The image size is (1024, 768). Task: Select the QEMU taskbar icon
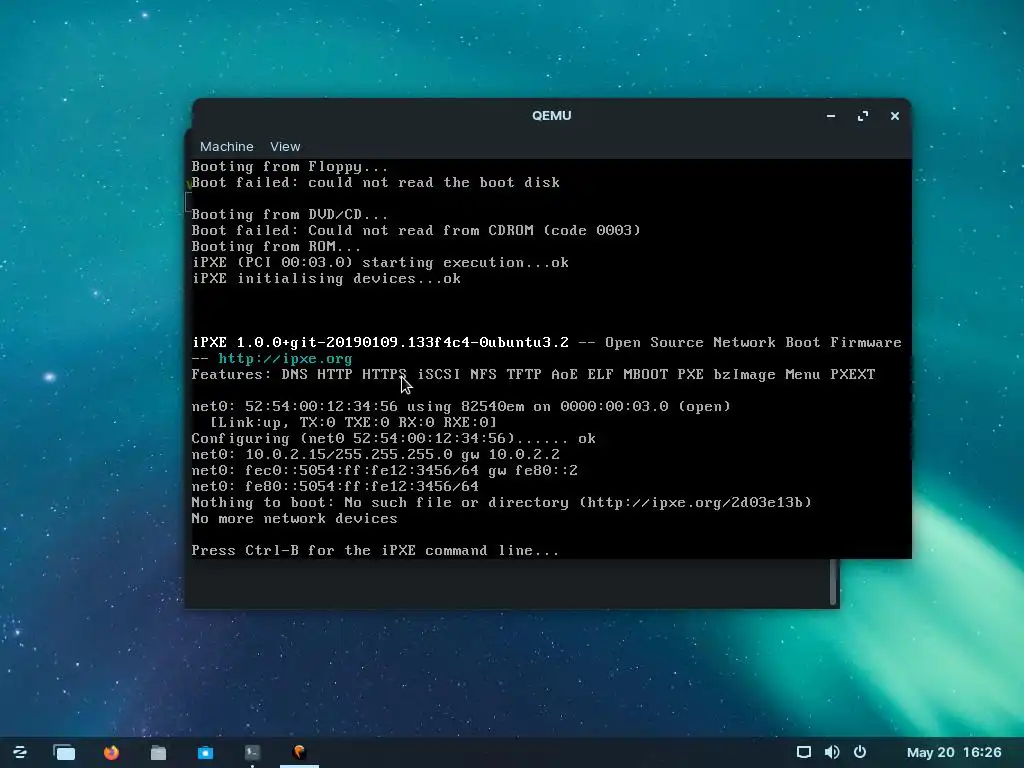click(299, 752)
